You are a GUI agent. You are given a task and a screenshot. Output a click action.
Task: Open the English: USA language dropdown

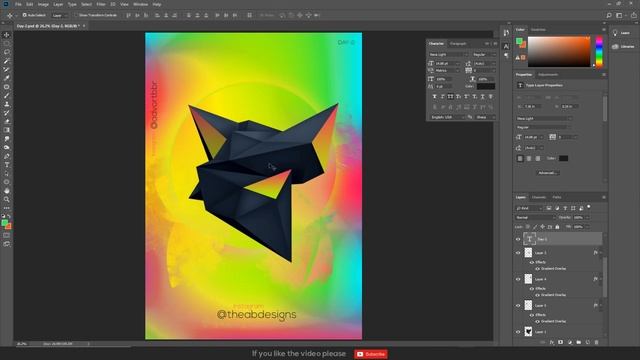point(448,117)
